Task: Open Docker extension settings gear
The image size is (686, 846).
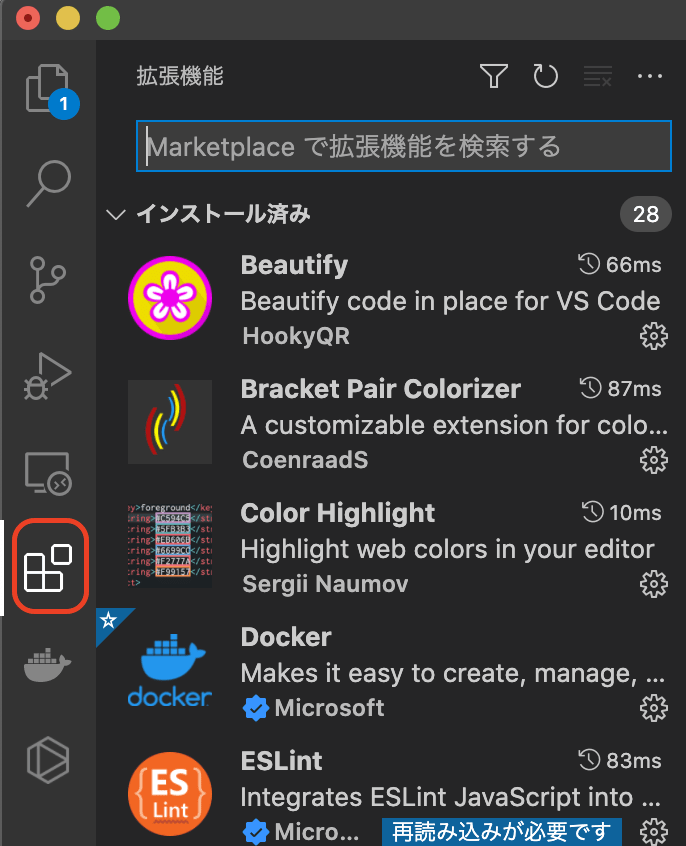Action: point(654,708)
